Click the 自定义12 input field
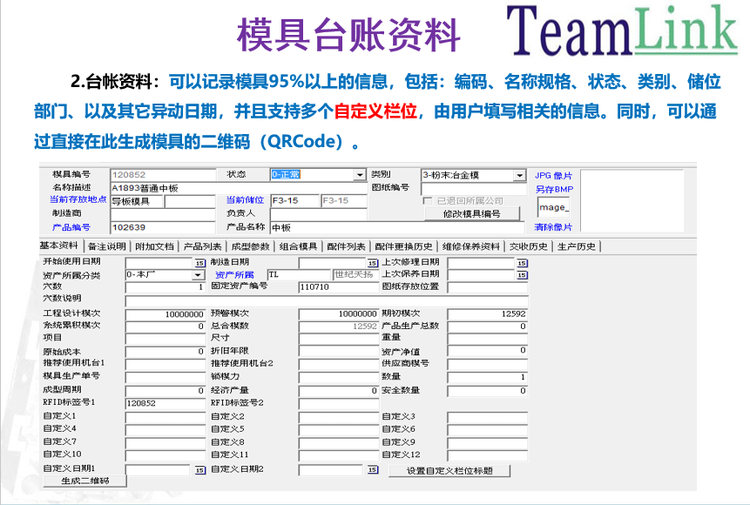 point(488,455)
